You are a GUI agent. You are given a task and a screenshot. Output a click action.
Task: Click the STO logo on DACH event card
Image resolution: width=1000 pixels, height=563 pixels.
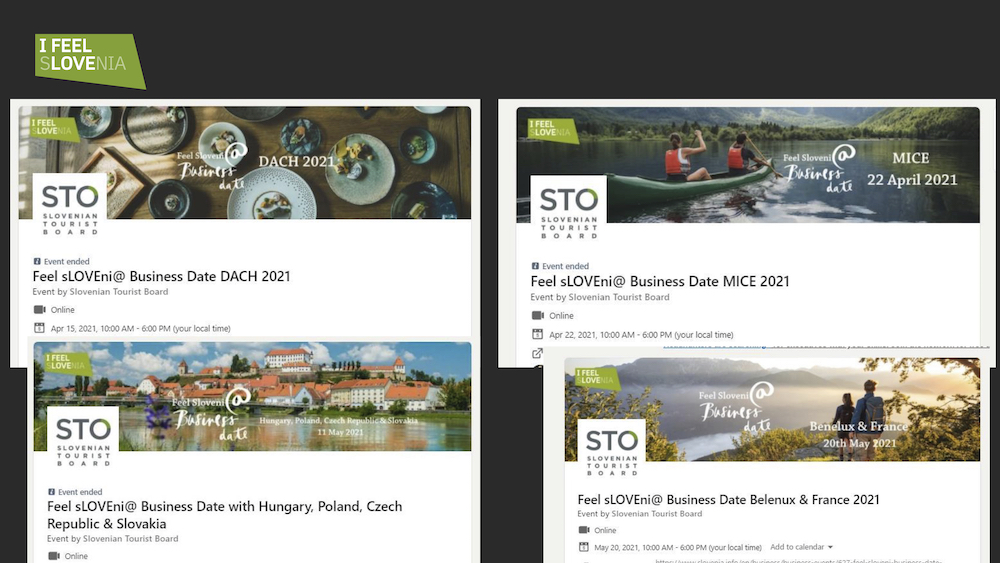point(70,205)
